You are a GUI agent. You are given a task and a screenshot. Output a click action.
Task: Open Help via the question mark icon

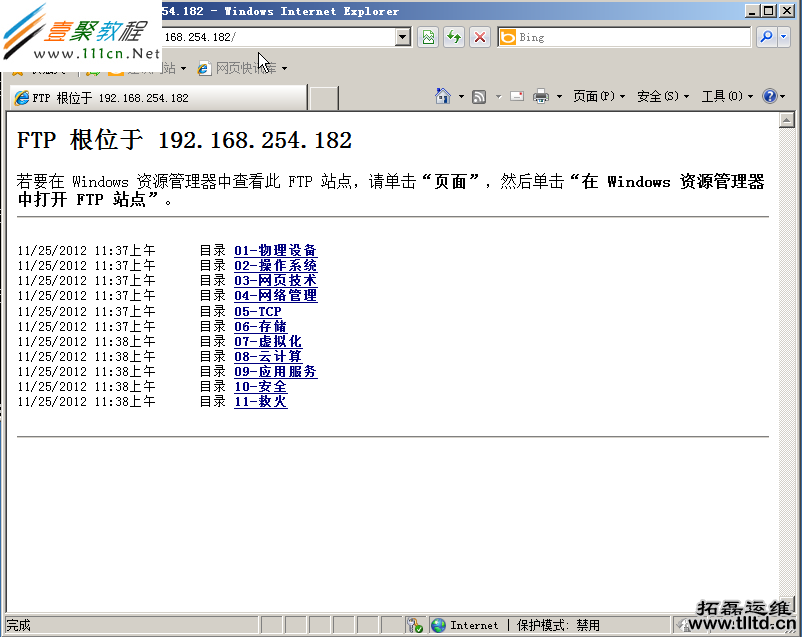coord(769,96)
